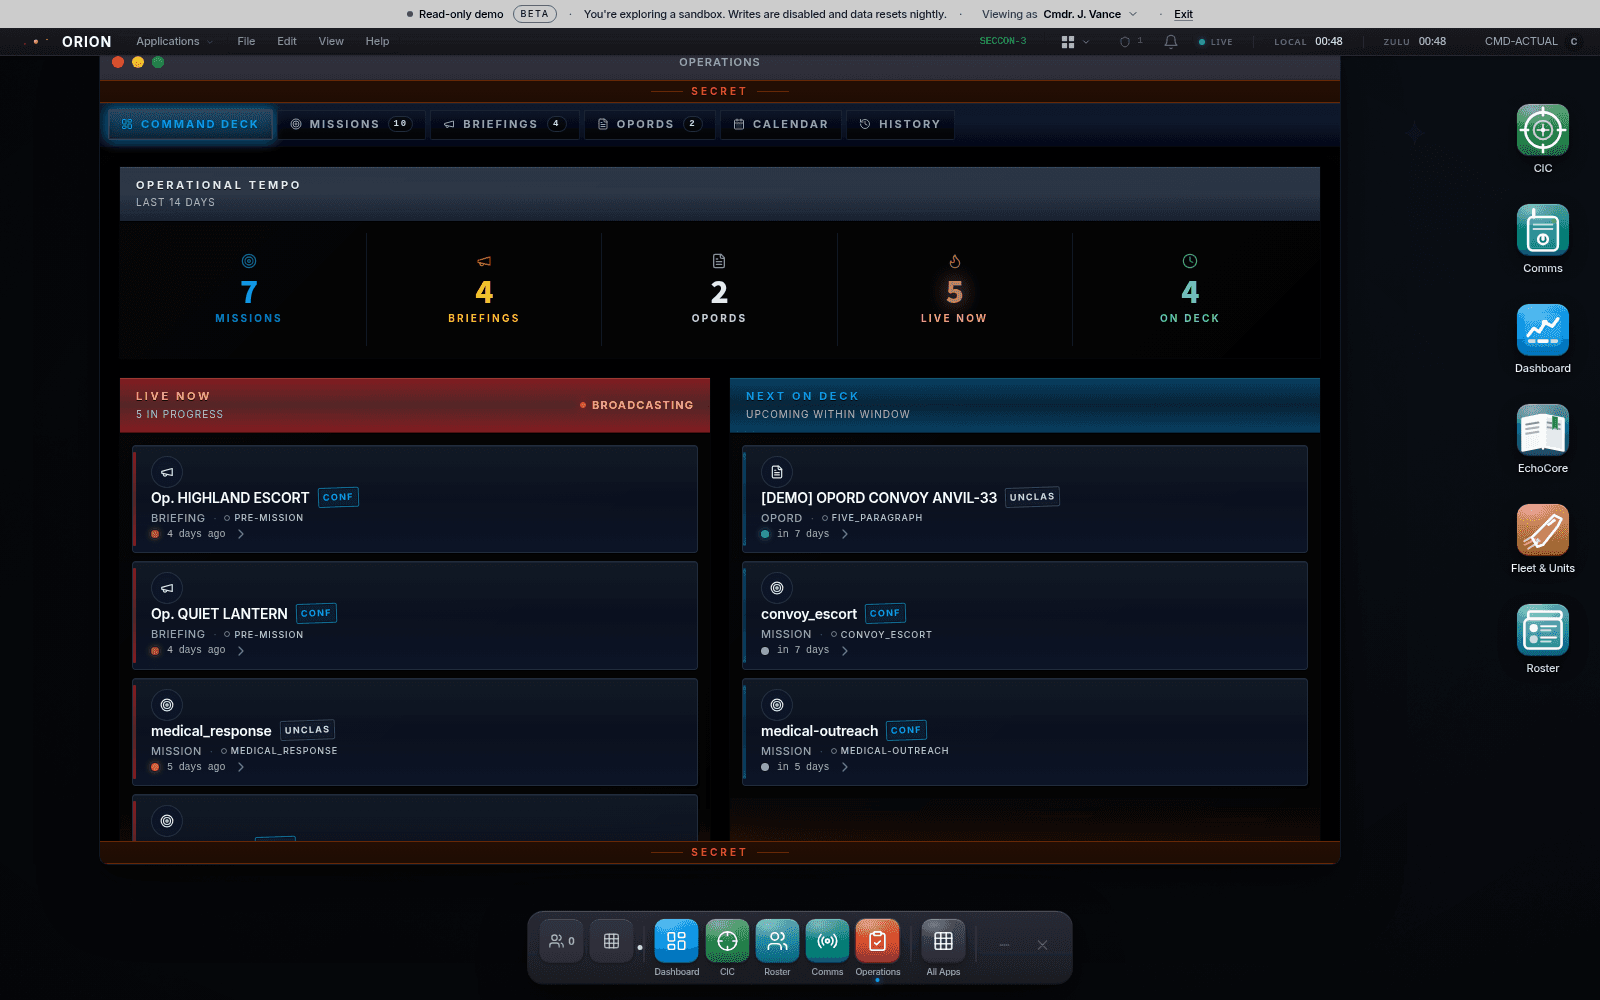Image resolution: width=1600 pixels, height=1000 pixels.
Task: Switch to the OPORDS tab
Action: [650, 124]
